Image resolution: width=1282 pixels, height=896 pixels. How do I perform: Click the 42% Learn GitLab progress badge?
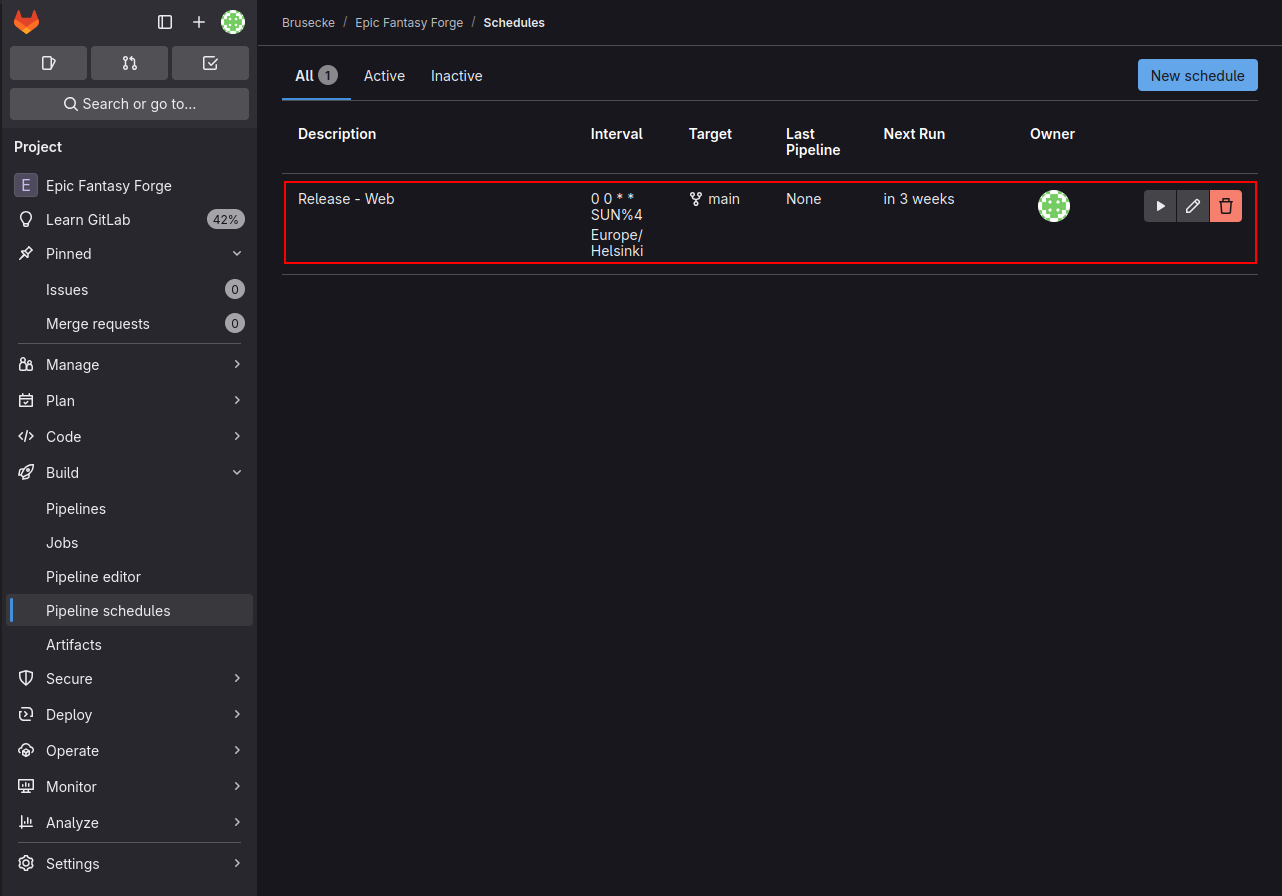[x=226, y=220]
